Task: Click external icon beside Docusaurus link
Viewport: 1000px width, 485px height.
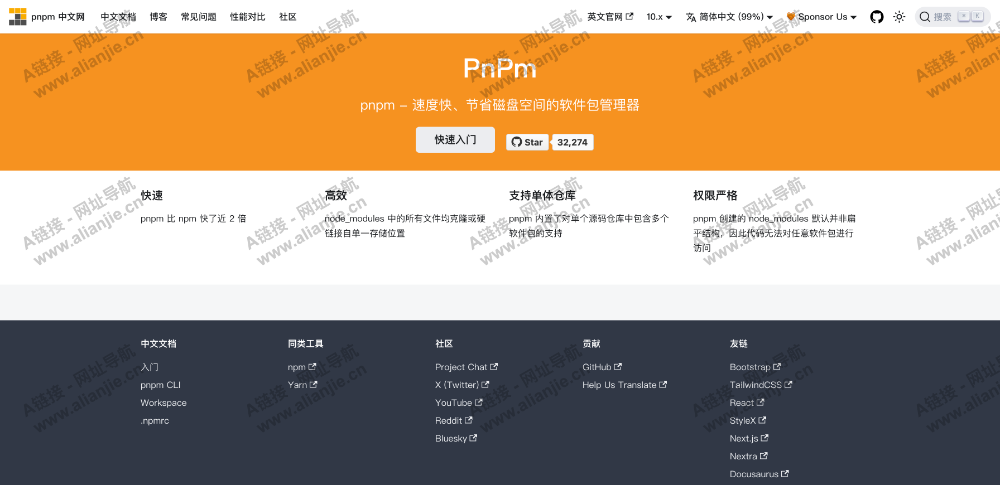Action: pyautogui.click(x=785, y=474)
